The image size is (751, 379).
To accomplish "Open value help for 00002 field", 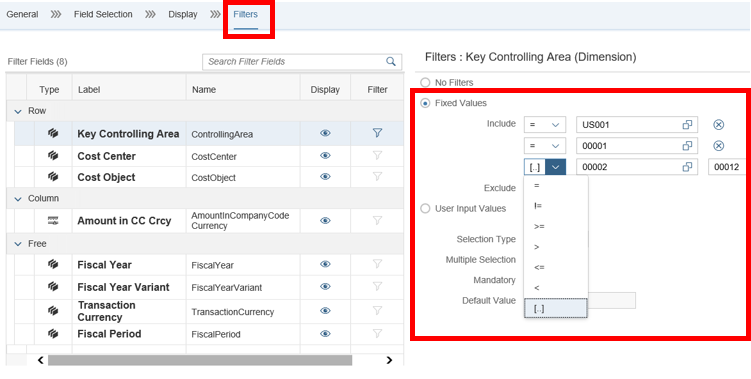I will pyautogui.click(x=687, y=167).
